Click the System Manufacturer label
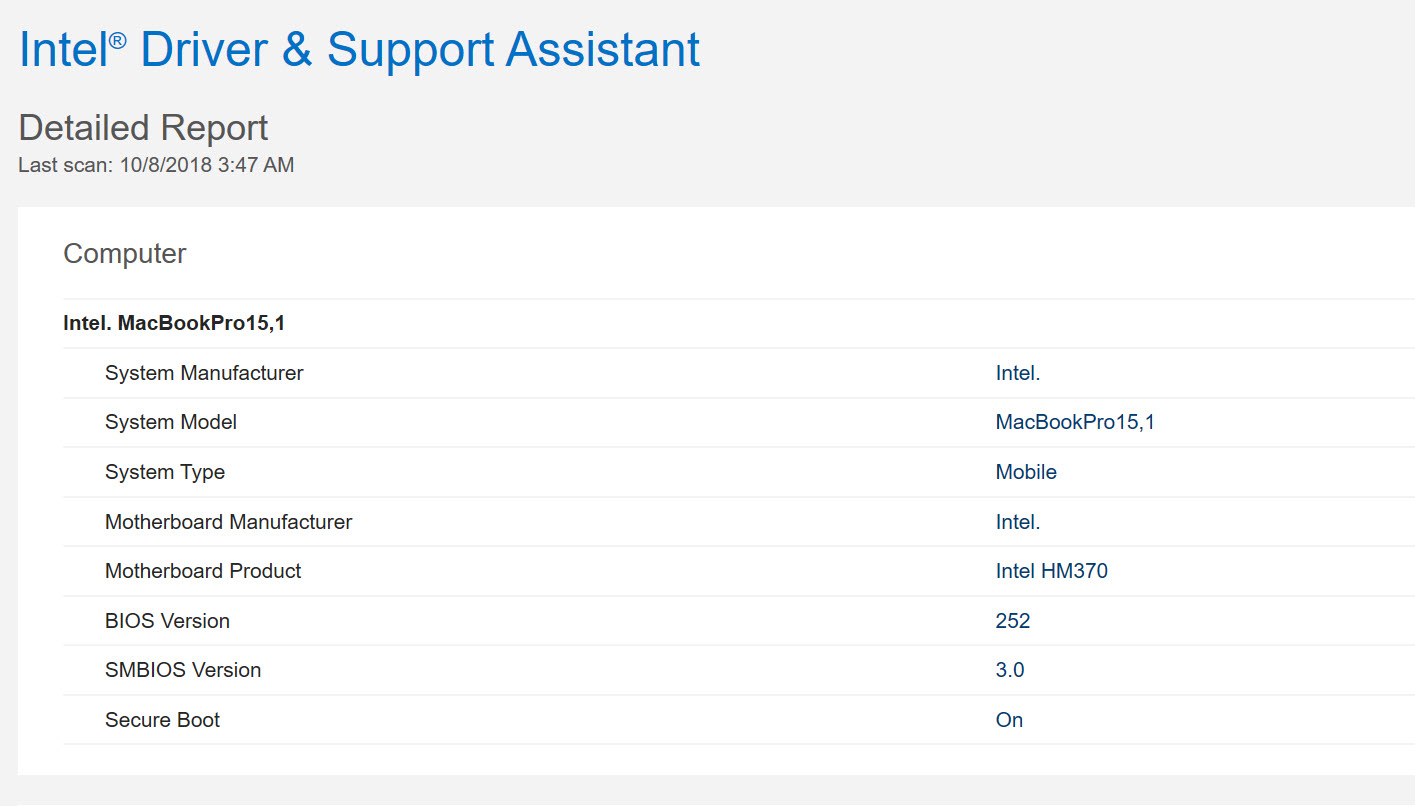Viewport: 1415px width, 806px height. click(x=204, y=373)
